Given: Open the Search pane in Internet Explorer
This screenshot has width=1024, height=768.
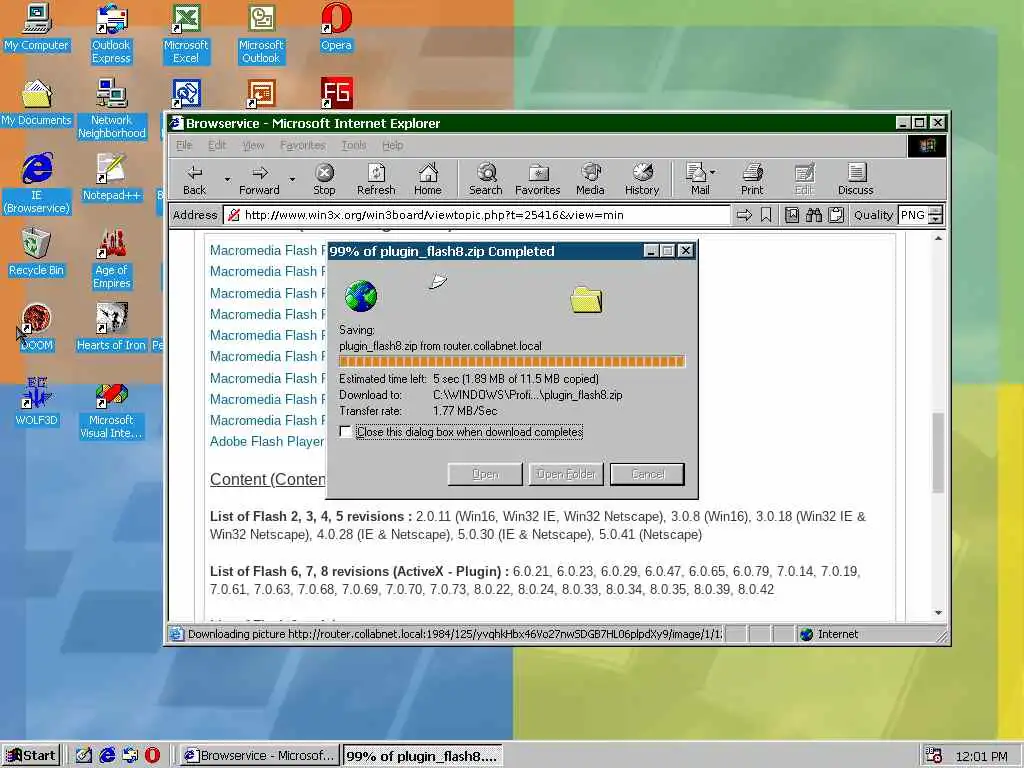Looking at the screenshot, I should pyautogui.click(x=486, y=180).
